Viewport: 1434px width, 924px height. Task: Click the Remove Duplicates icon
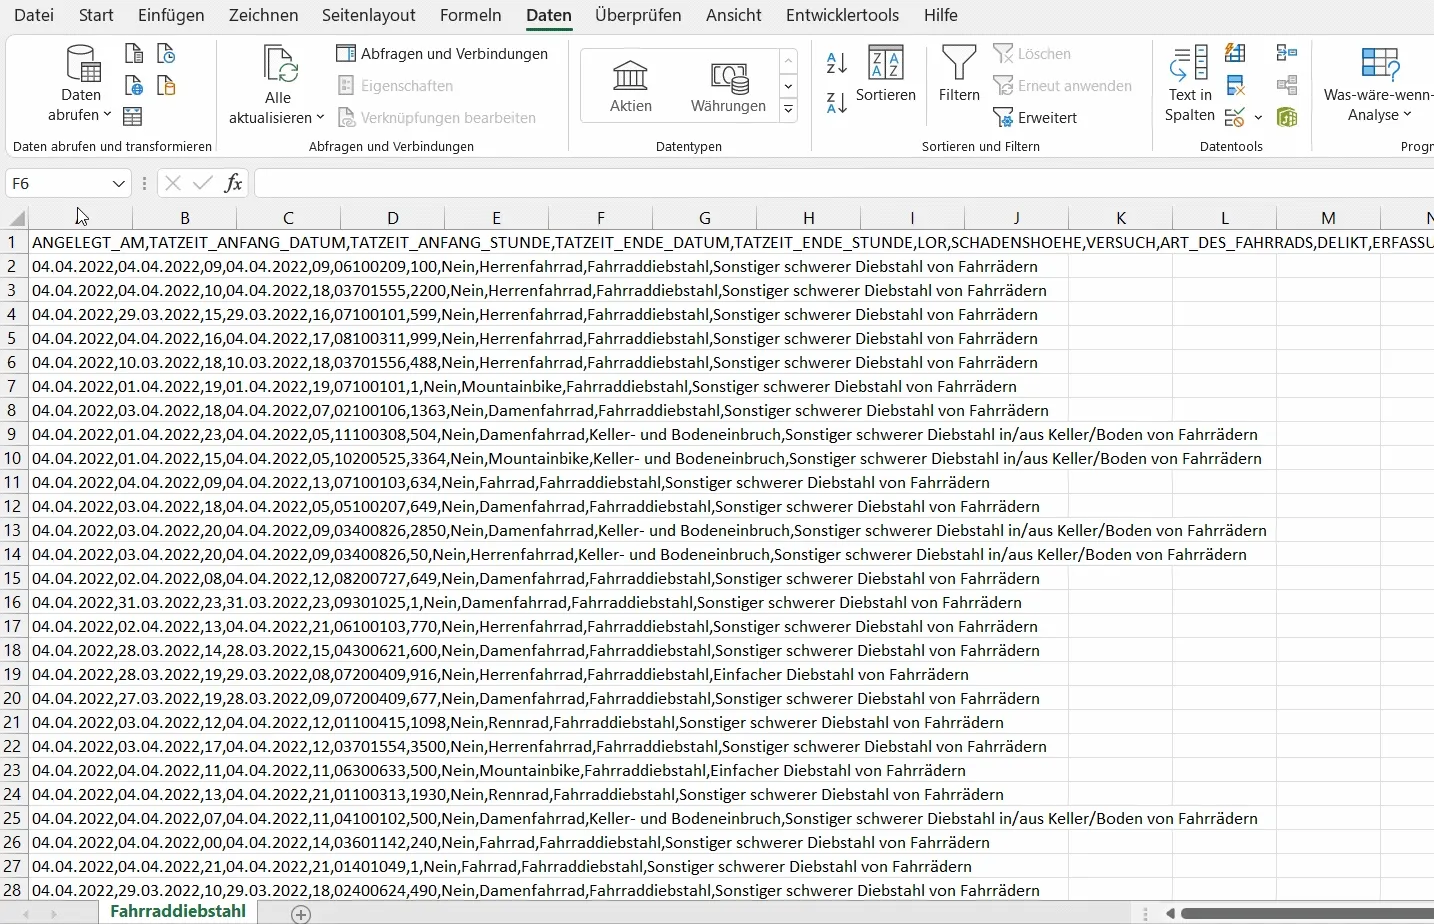[1237, 86]
